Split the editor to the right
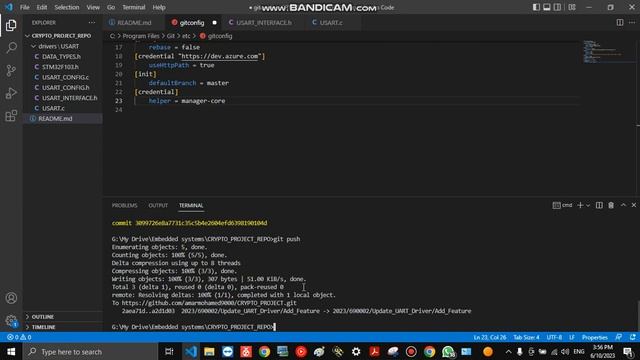 click(x=620, y=22)
